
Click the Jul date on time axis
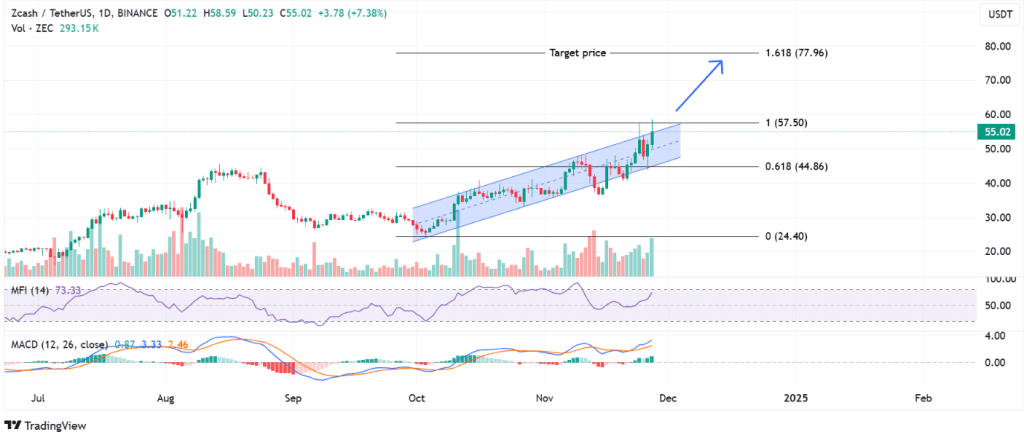click(x=39, y=397)
